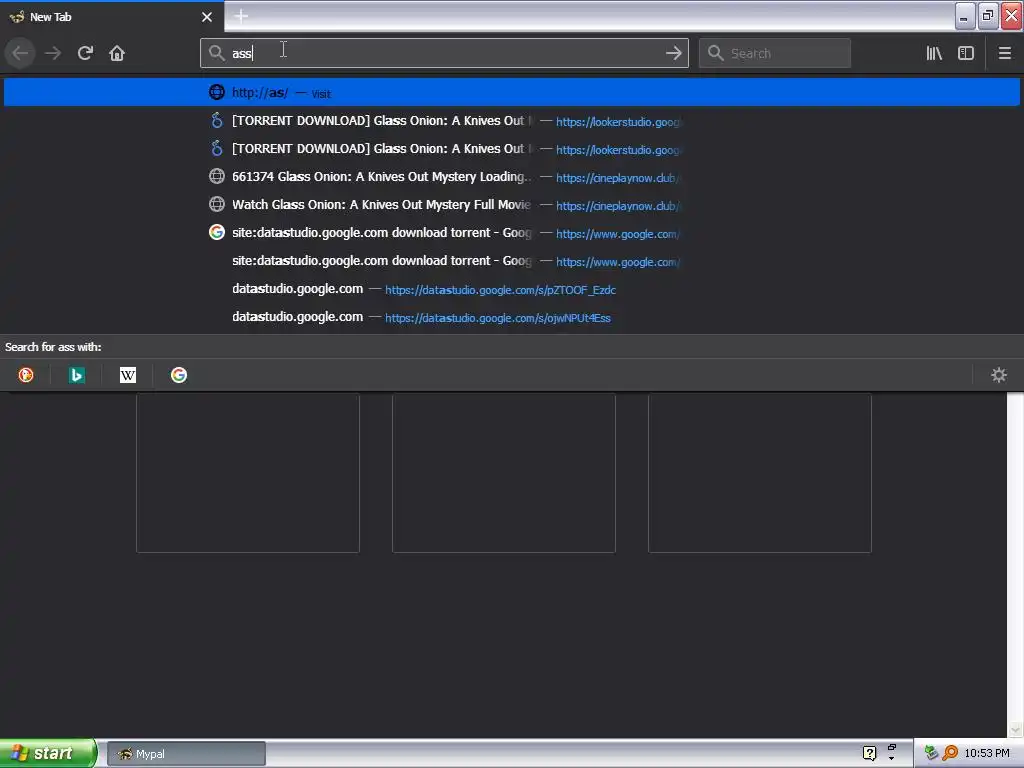Open the Library menu icon
Screen dimensions: 1024x768
coord(934,53)
